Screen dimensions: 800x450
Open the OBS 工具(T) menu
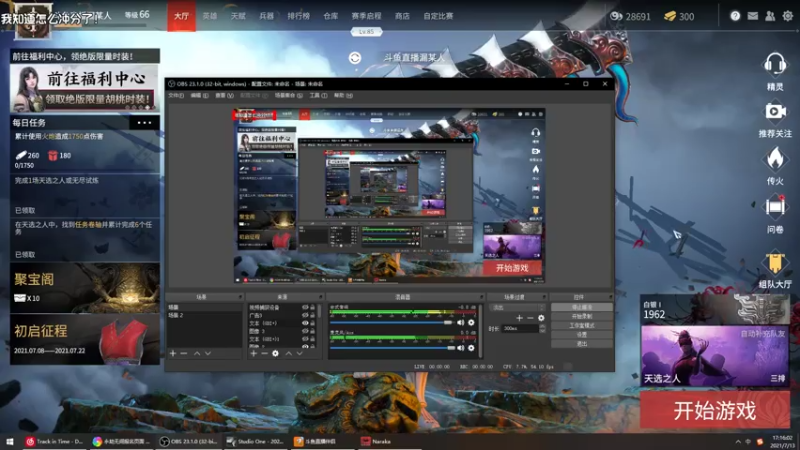coord(318,95)
